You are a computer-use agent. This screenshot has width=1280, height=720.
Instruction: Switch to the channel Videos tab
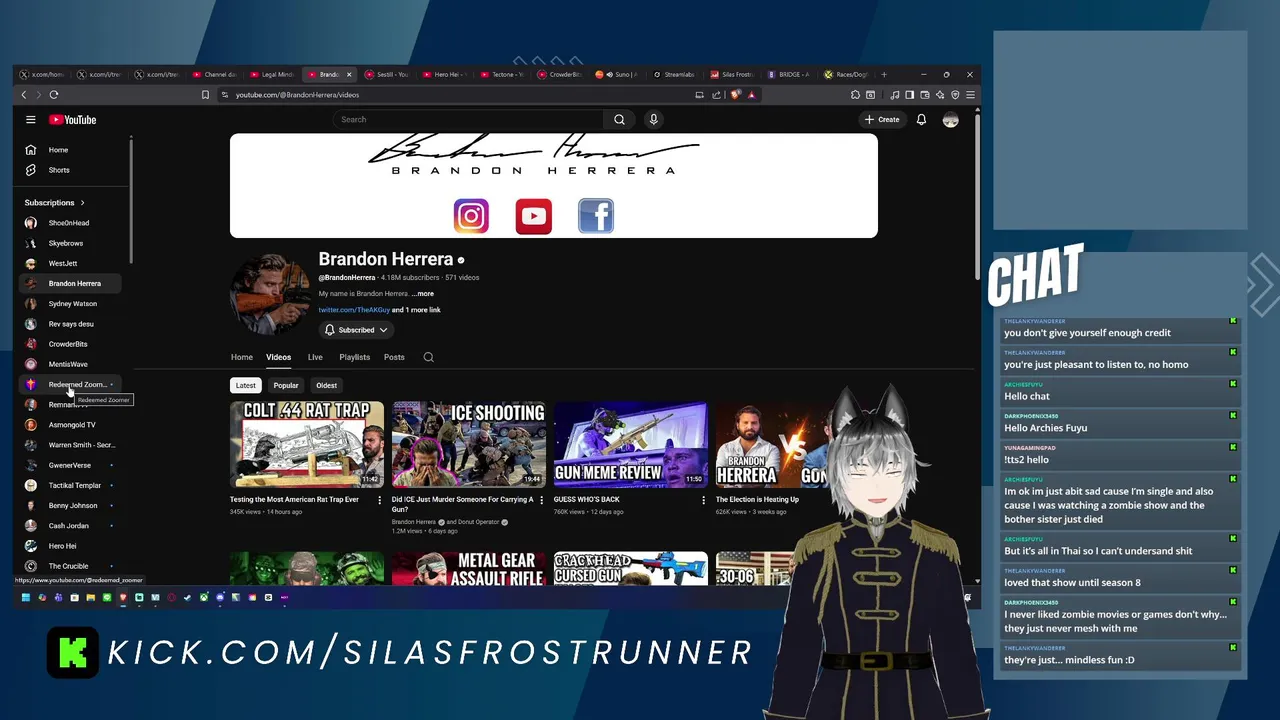pos(278,357)
